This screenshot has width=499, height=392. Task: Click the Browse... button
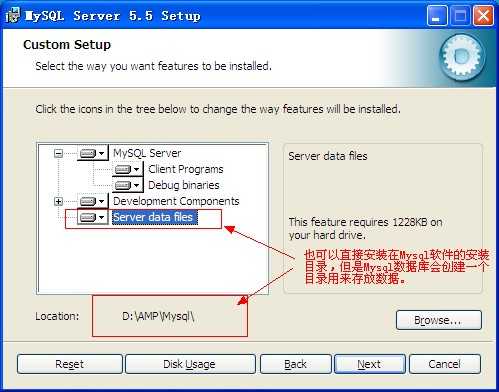[x=439, y=320]
